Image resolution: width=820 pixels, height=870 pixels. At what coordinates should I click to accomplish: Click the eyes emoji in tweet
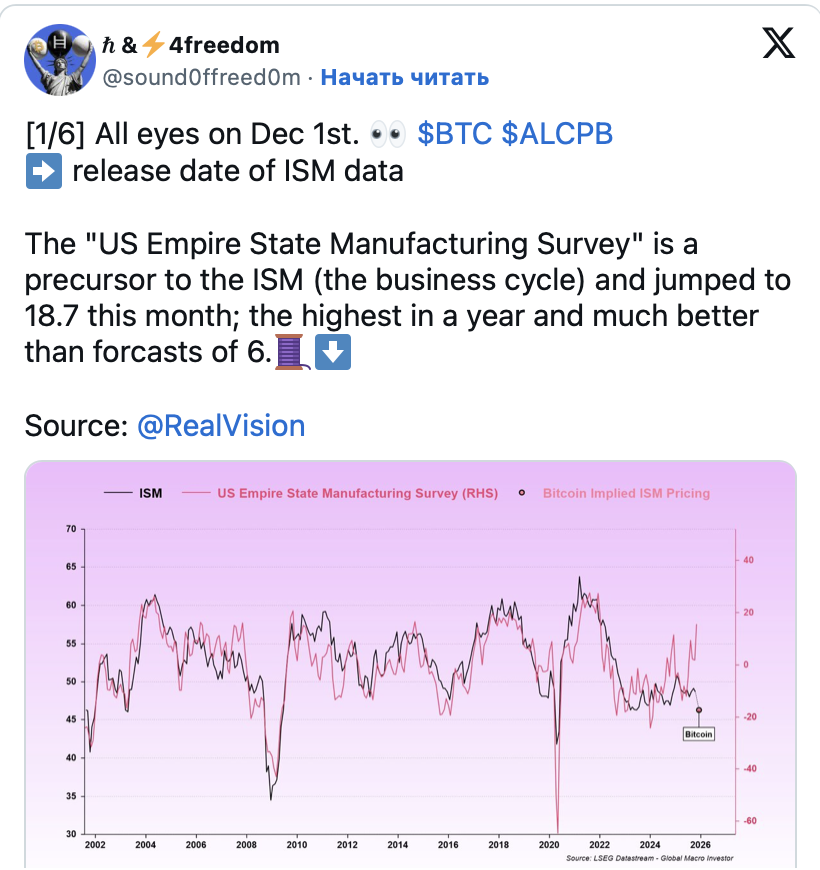[x=388, y=134]
